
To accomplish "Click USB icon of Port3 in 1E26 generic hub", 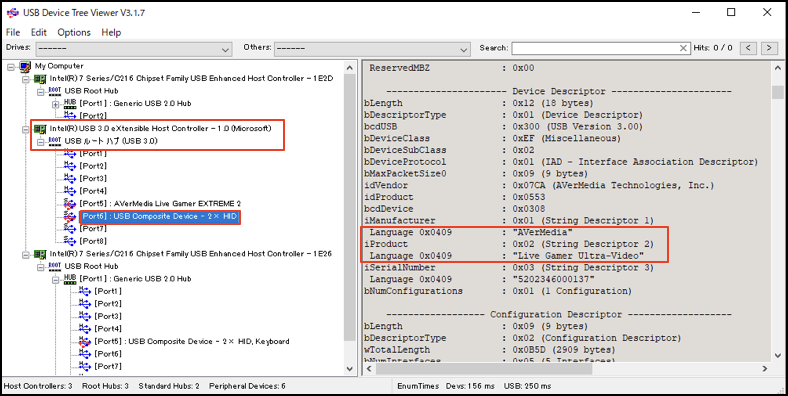I will pyautogui.click(x=85, y=317).
